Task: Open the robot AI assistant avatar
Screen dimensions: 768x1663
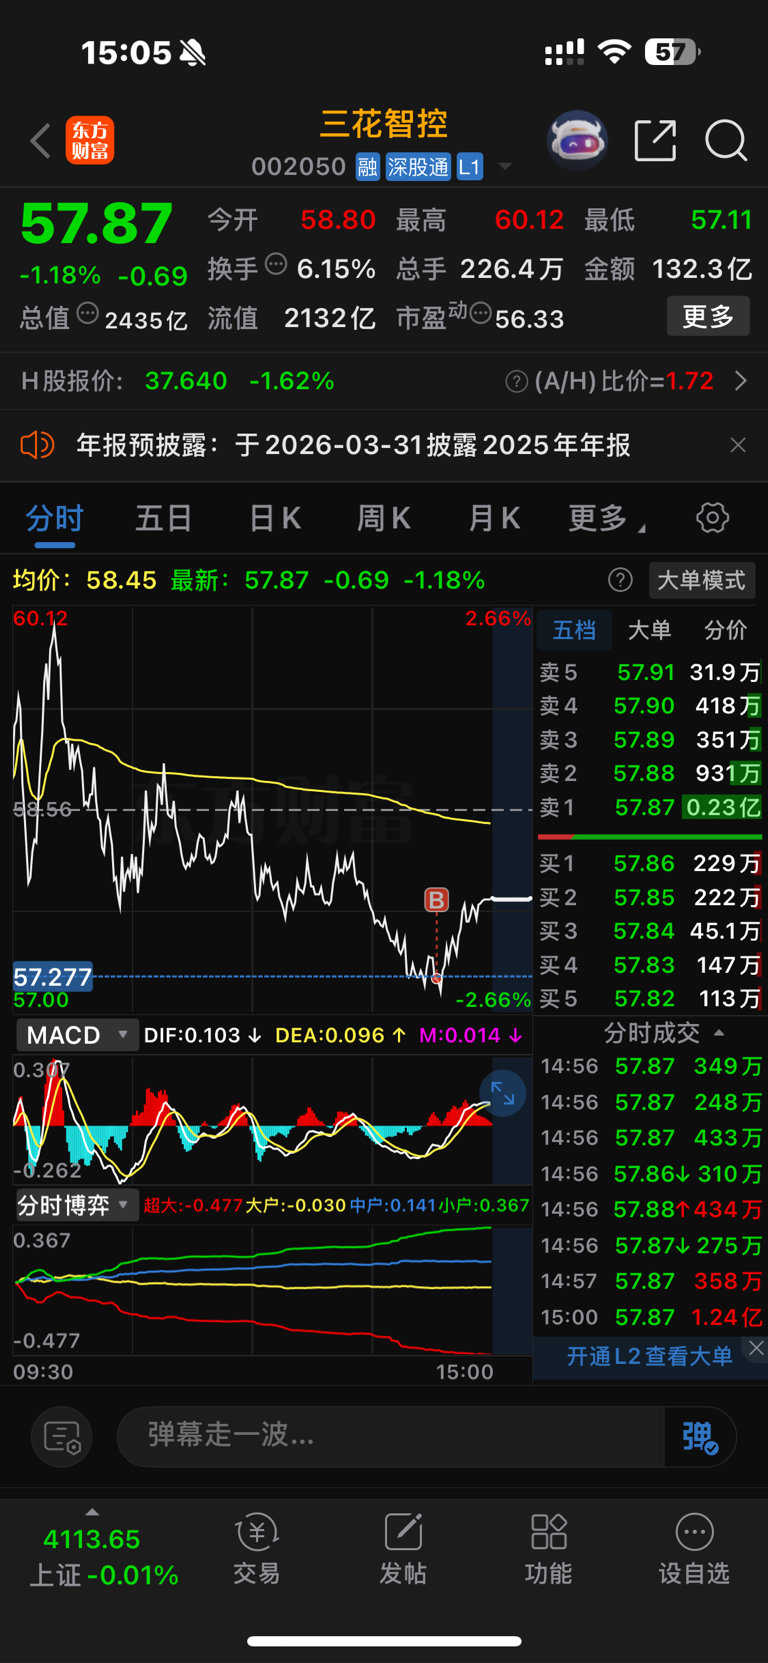Action: pyautogui.click(x=577, y=140)
